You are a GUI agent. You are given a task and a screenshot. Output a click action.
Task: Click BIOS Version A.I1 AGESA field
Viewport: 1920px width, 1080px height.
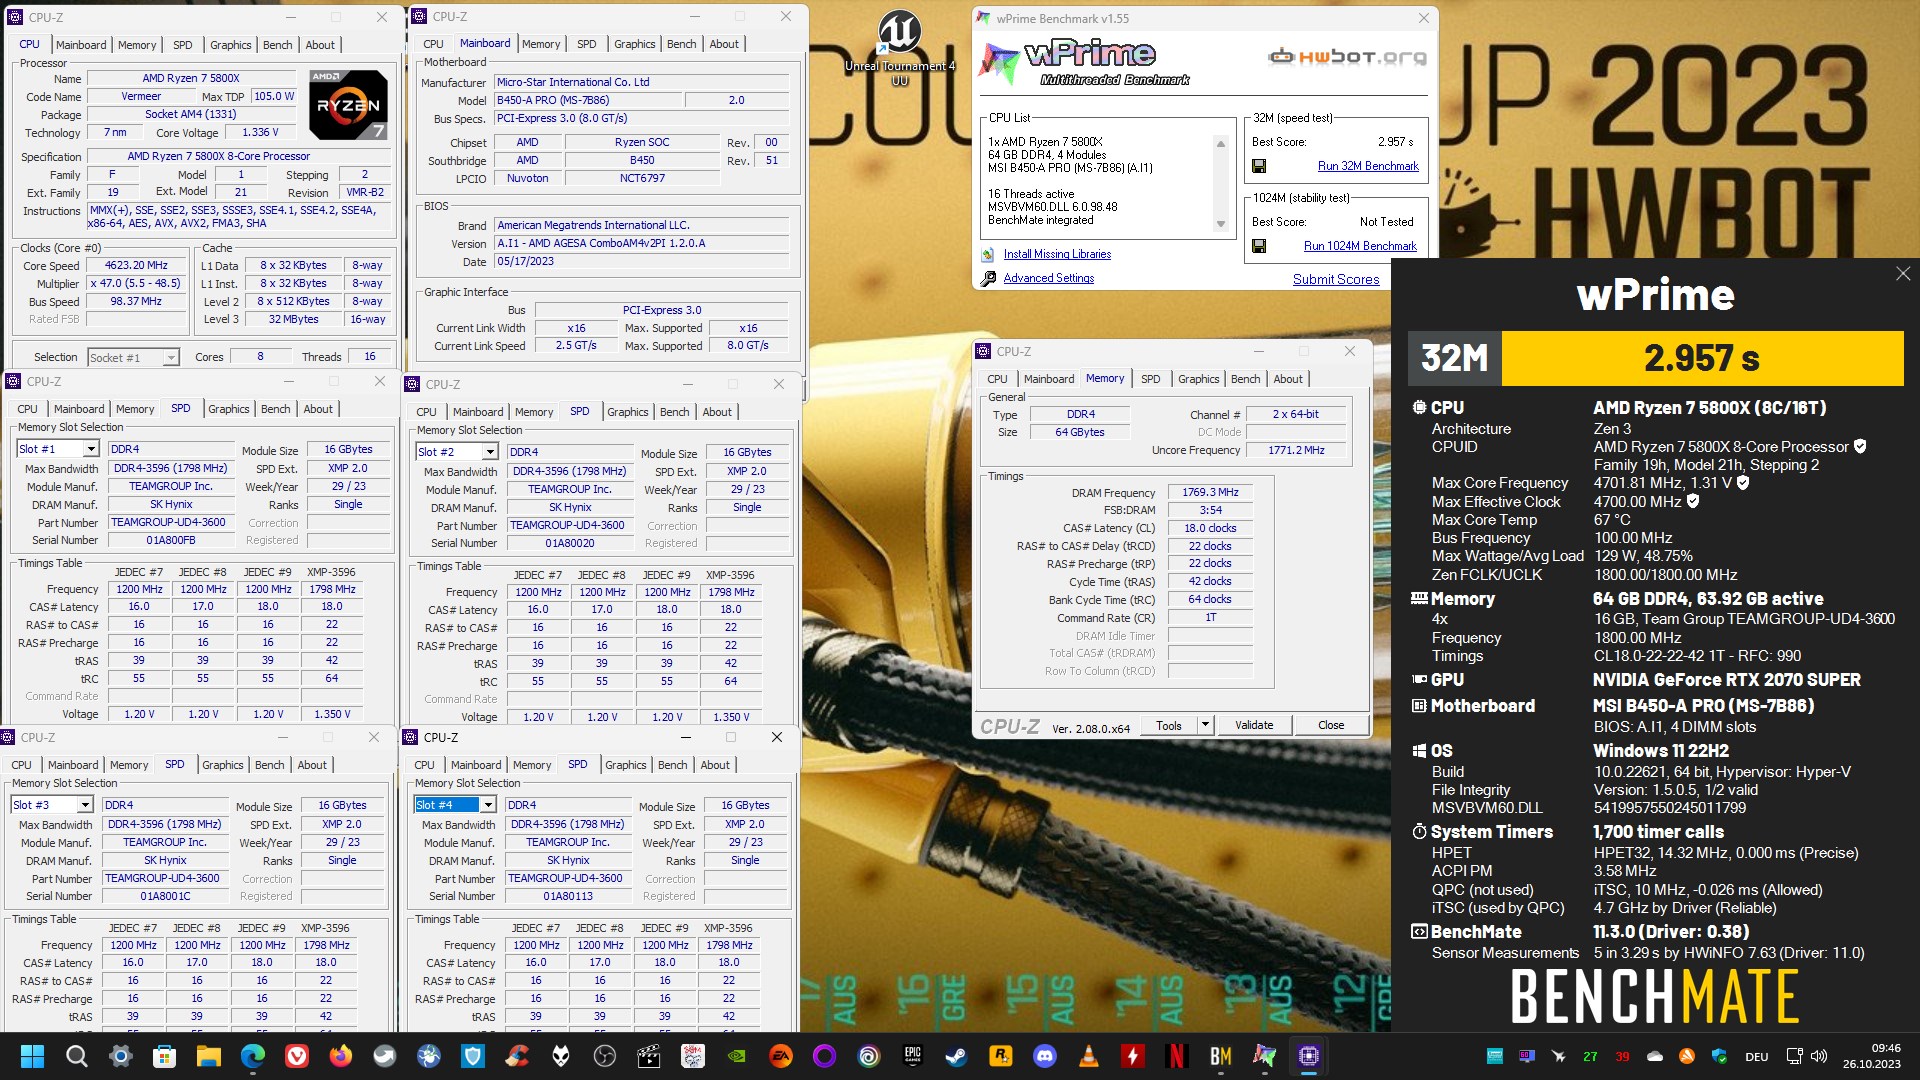(x=641, y=243)
